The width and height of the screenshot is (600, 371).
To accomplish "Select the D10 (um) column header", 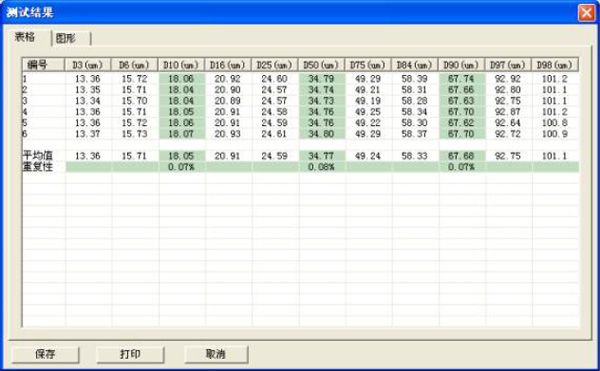I will [181, 65].
